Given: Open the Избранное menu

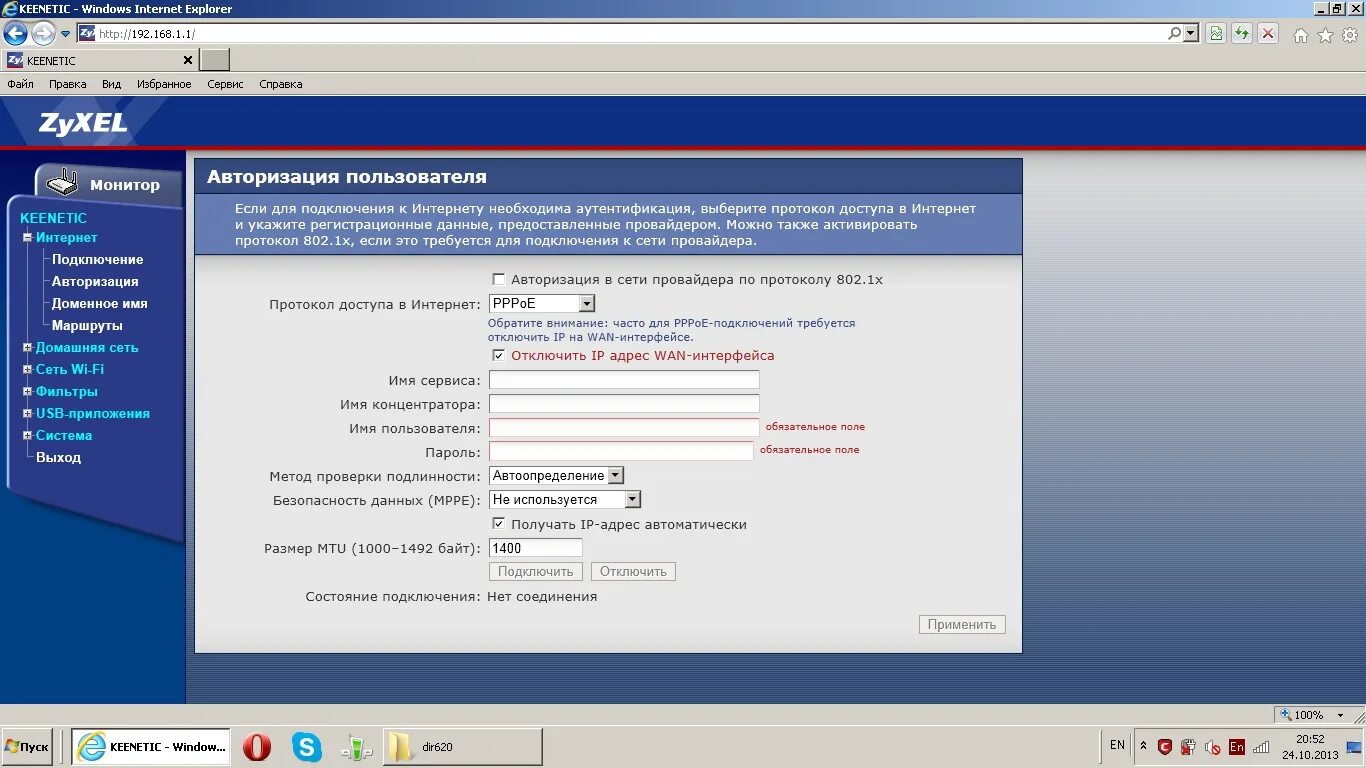Looking at the screenshot, I should click(x=164, y=84).
